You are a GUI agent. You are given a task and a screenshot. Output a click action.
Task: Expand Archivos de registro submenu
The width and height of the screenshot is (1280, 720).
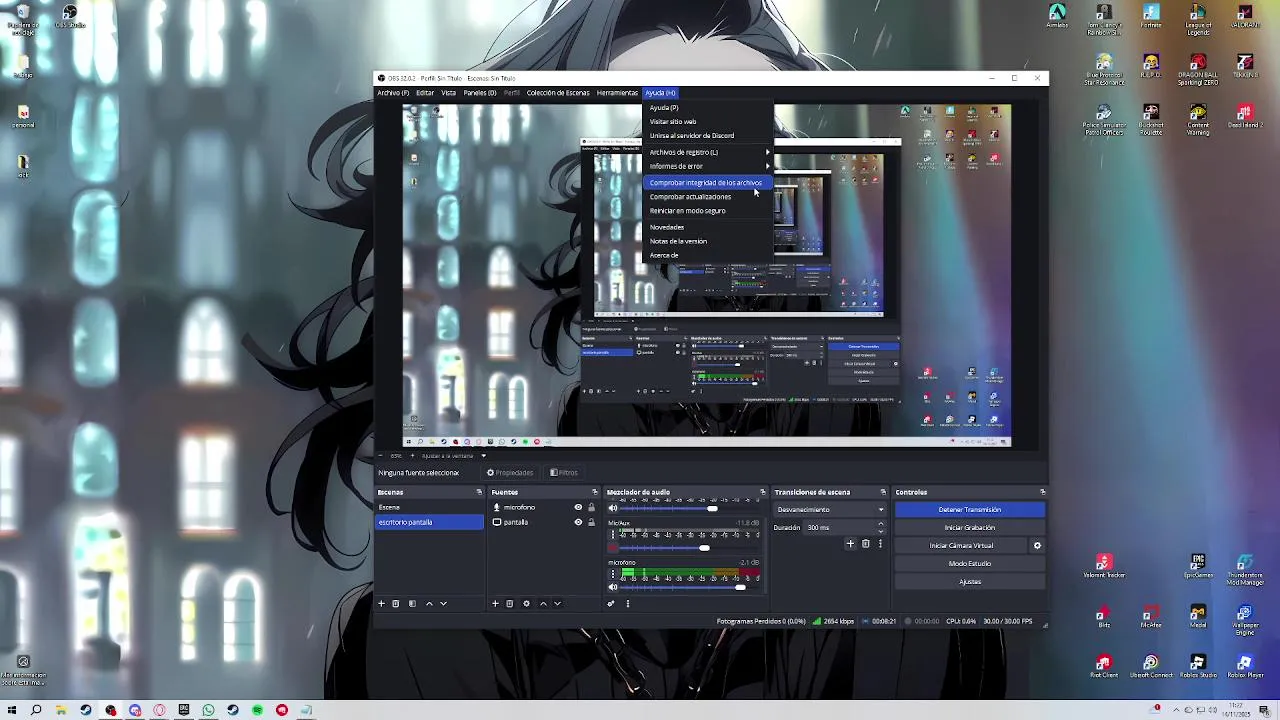[708, 152]
